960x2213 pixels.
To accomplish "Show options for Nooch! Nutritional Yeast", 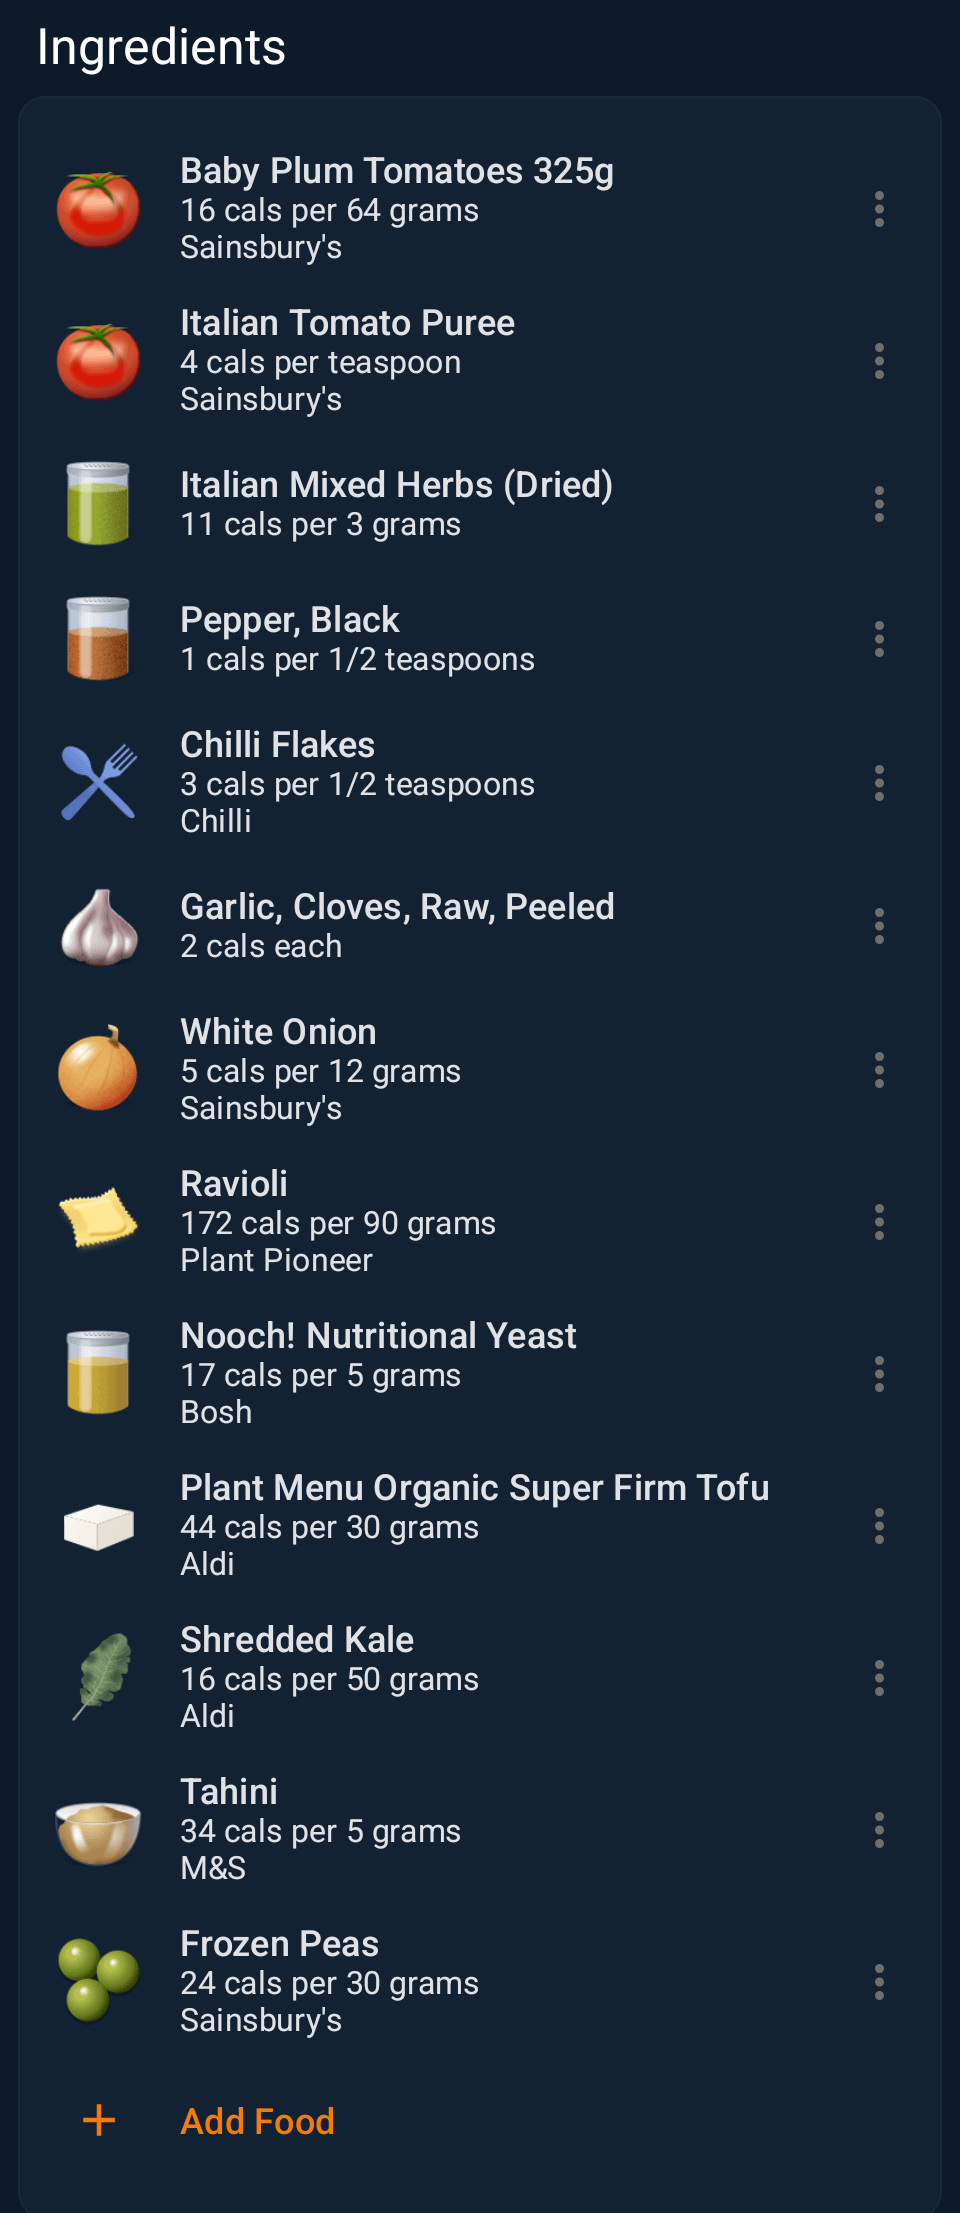I will (879, 1374).
